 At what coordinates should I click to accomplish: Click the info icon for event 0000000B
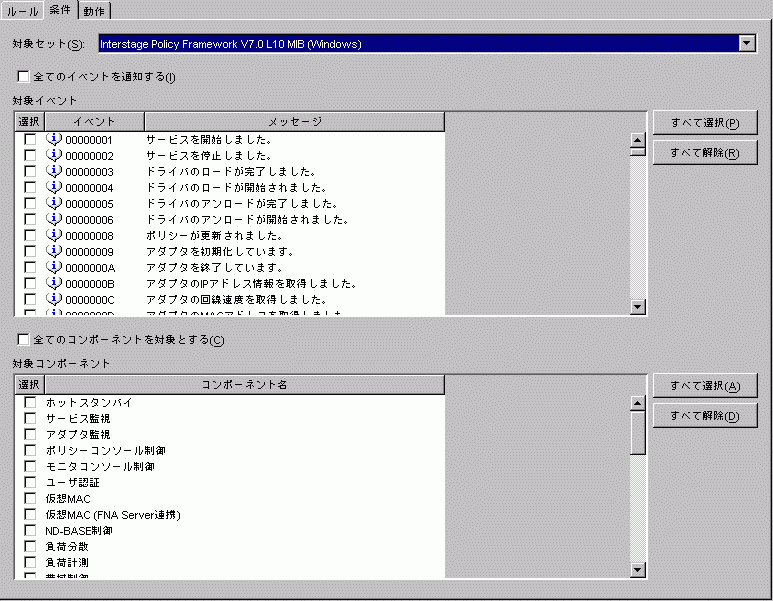coord(54,283)
